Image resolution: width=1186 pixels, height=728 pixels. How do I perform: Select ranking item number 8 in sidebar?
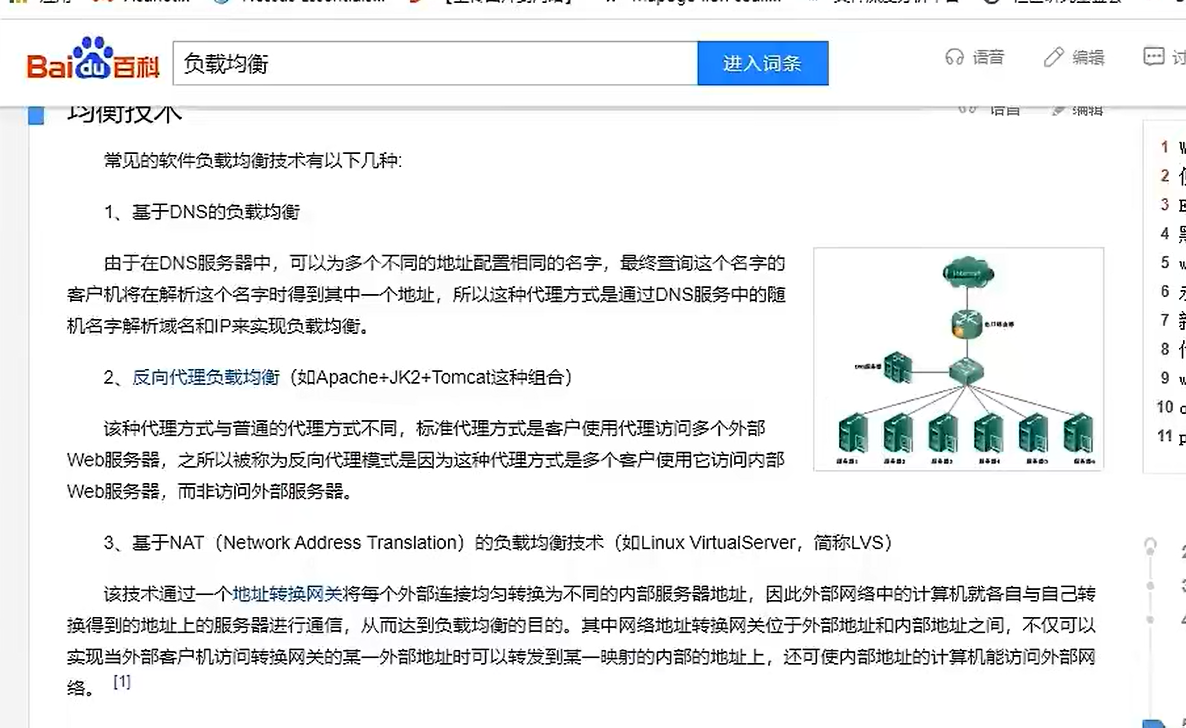pyautogui.click(x=1168, y=349)
